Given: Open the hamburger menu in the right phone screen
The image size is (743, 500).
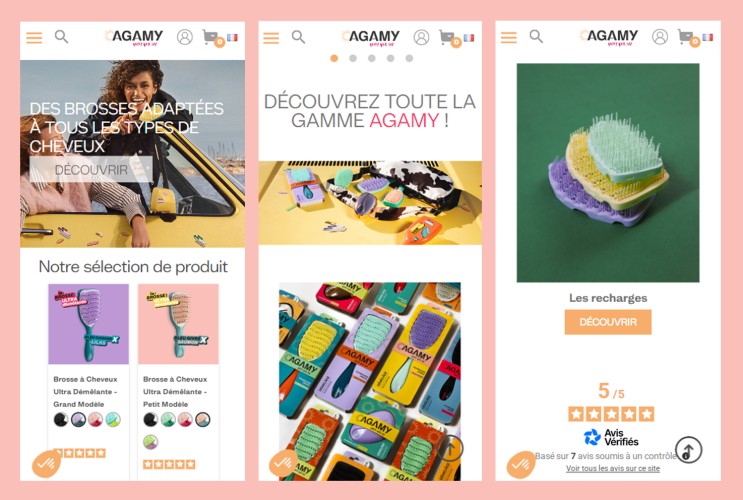Looking at the screenshot, I should (509, 37).
